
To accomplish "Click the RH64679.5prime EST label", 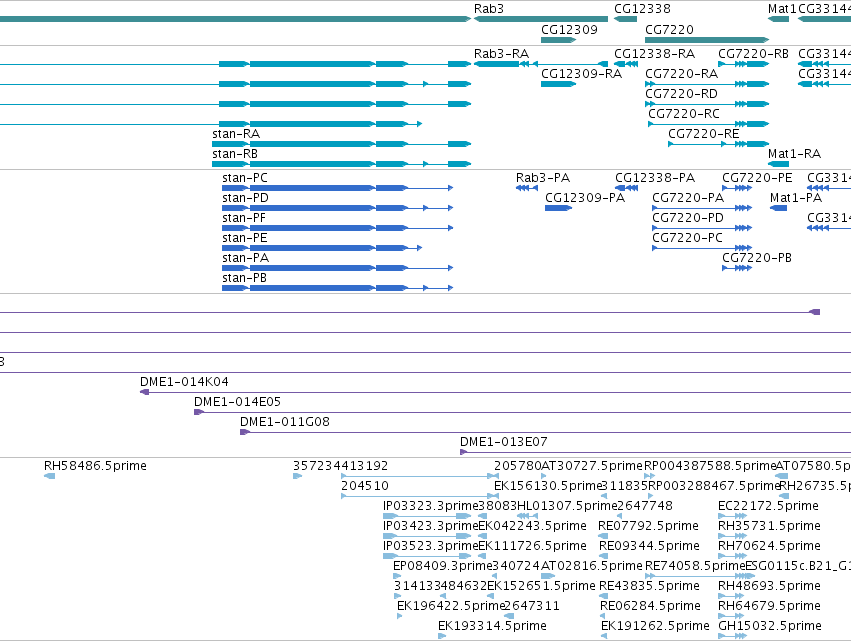I will (769, 605).
